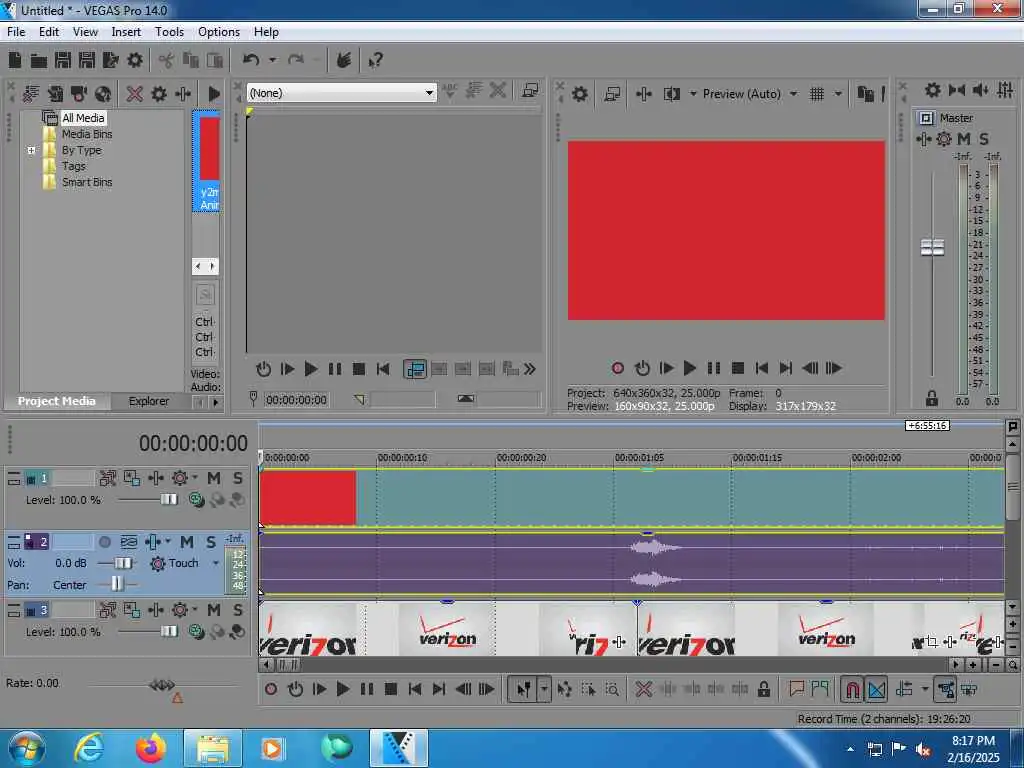
Task: Arm audio track 2 for record
Action: point(104,542)
